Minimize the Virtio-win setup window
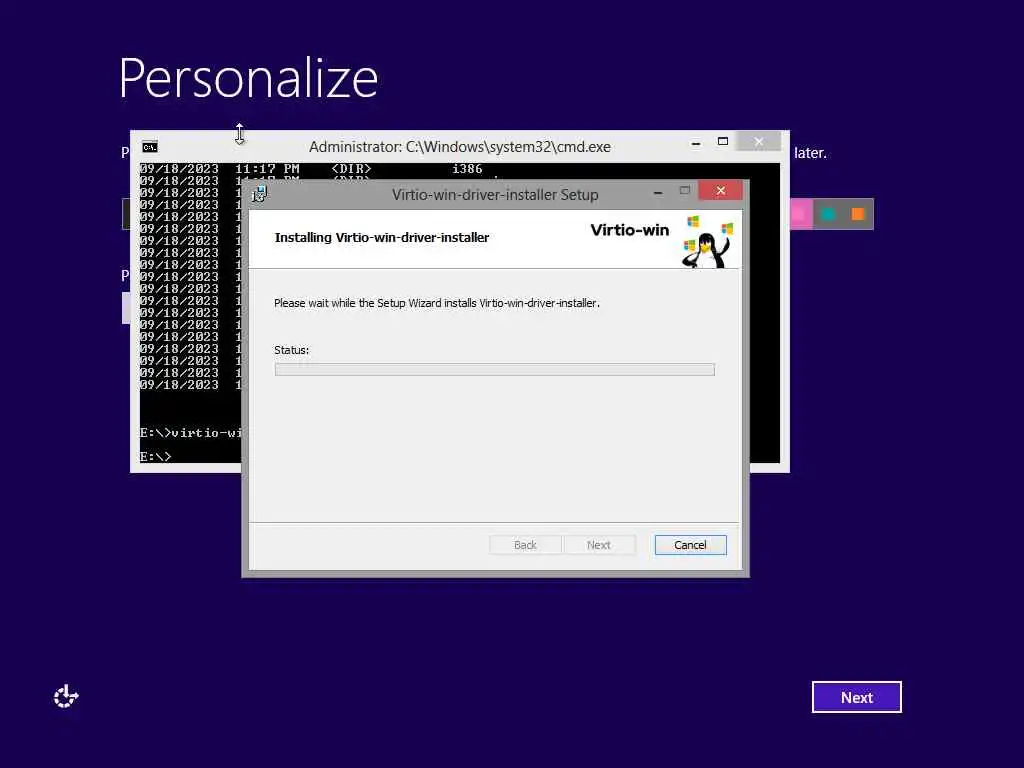 [658, 192]
